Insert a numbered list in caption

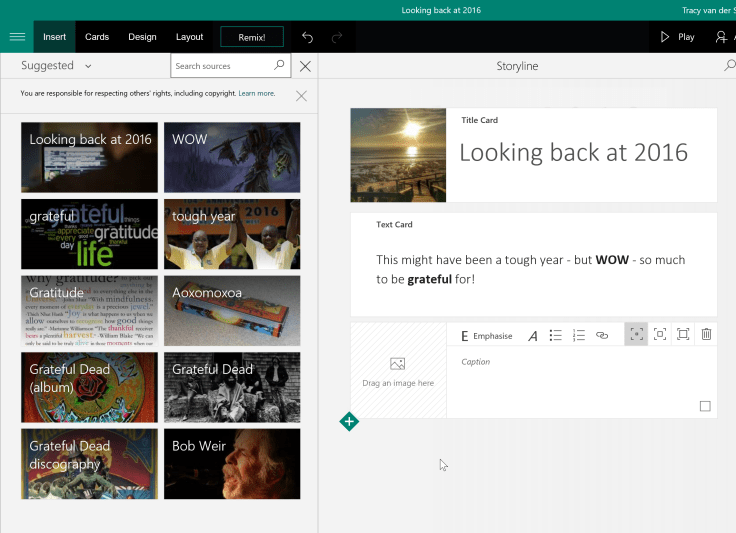coord(579,335)
